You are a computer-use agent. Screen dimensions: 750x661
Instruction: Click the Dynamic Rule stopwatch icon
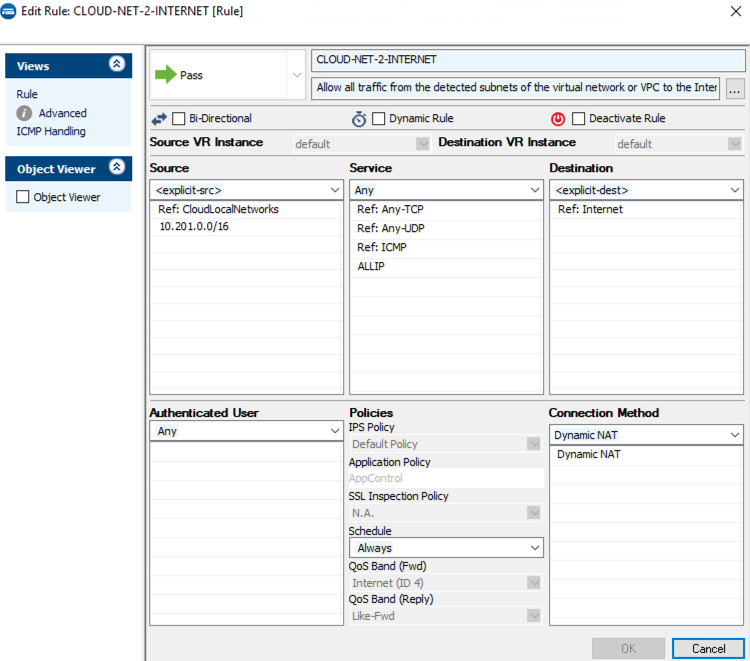coord(359,119)
